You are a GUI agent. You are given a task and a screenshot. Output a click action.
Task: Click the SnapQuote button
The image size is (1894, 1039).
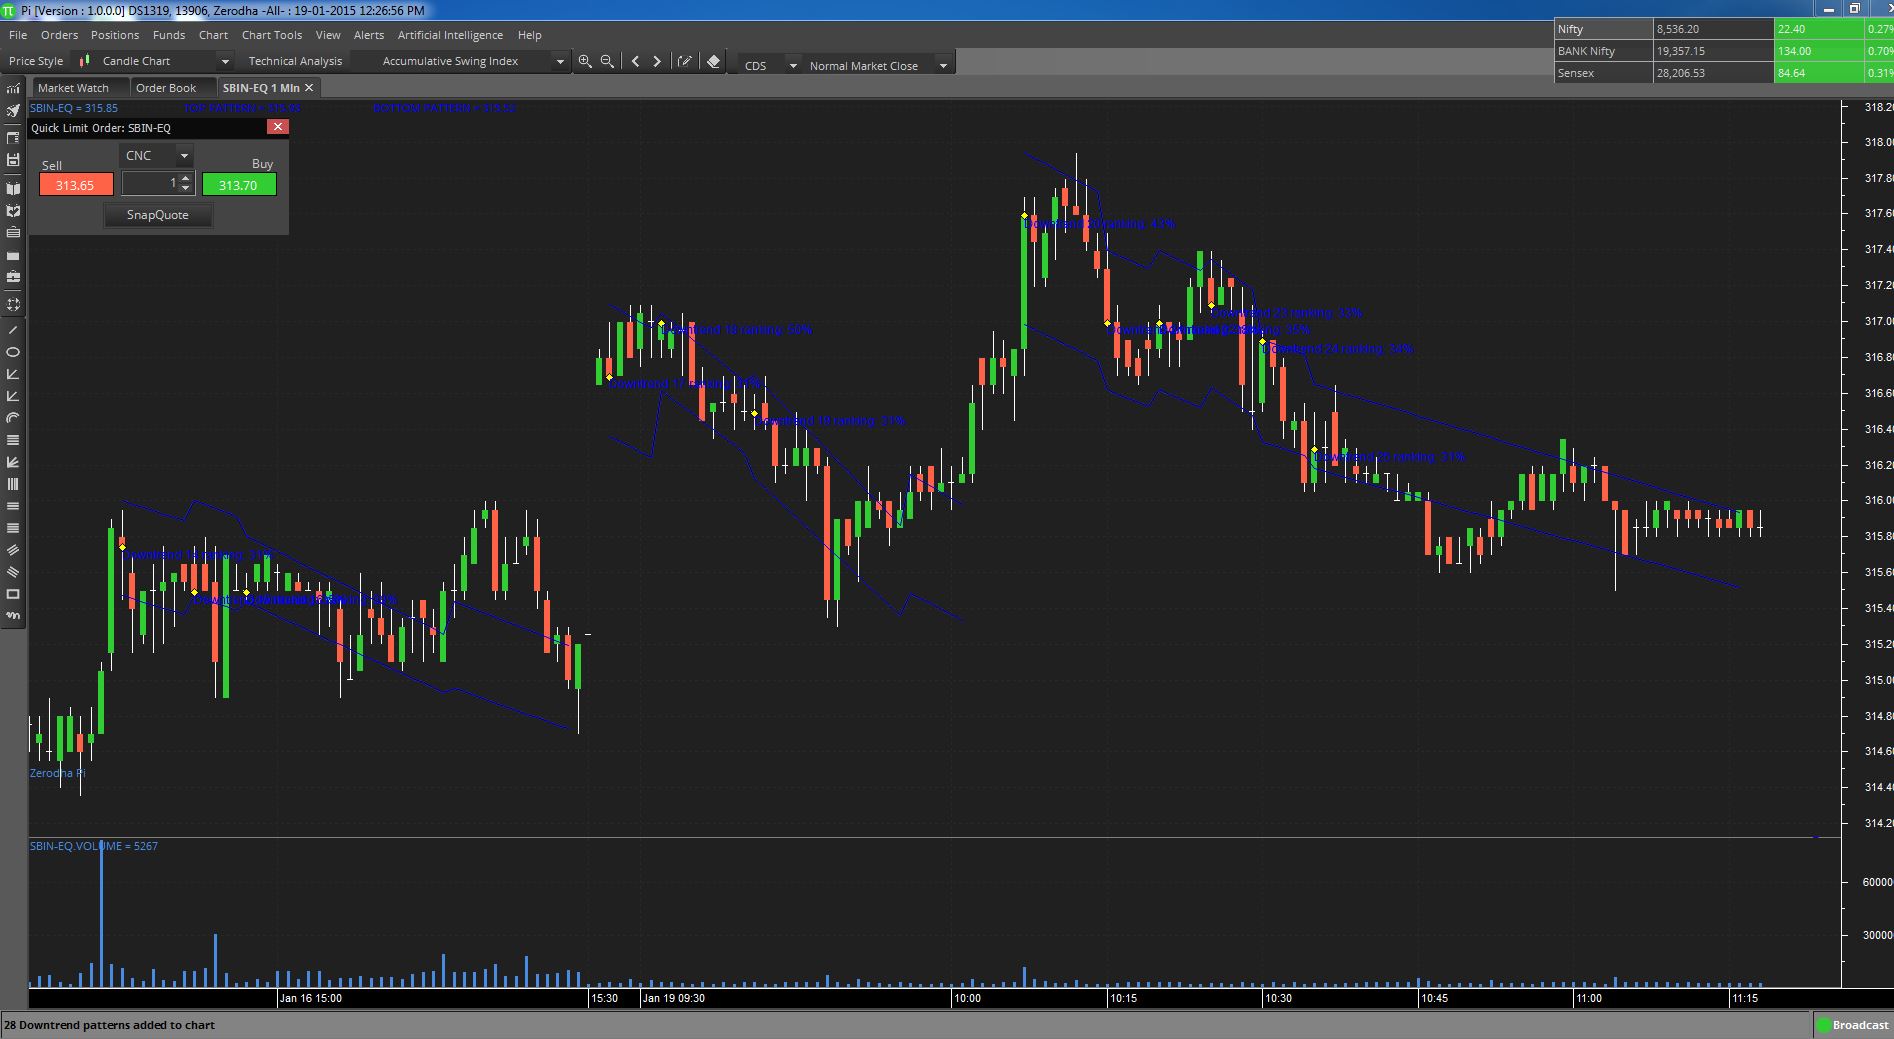(x=158, y=215)
